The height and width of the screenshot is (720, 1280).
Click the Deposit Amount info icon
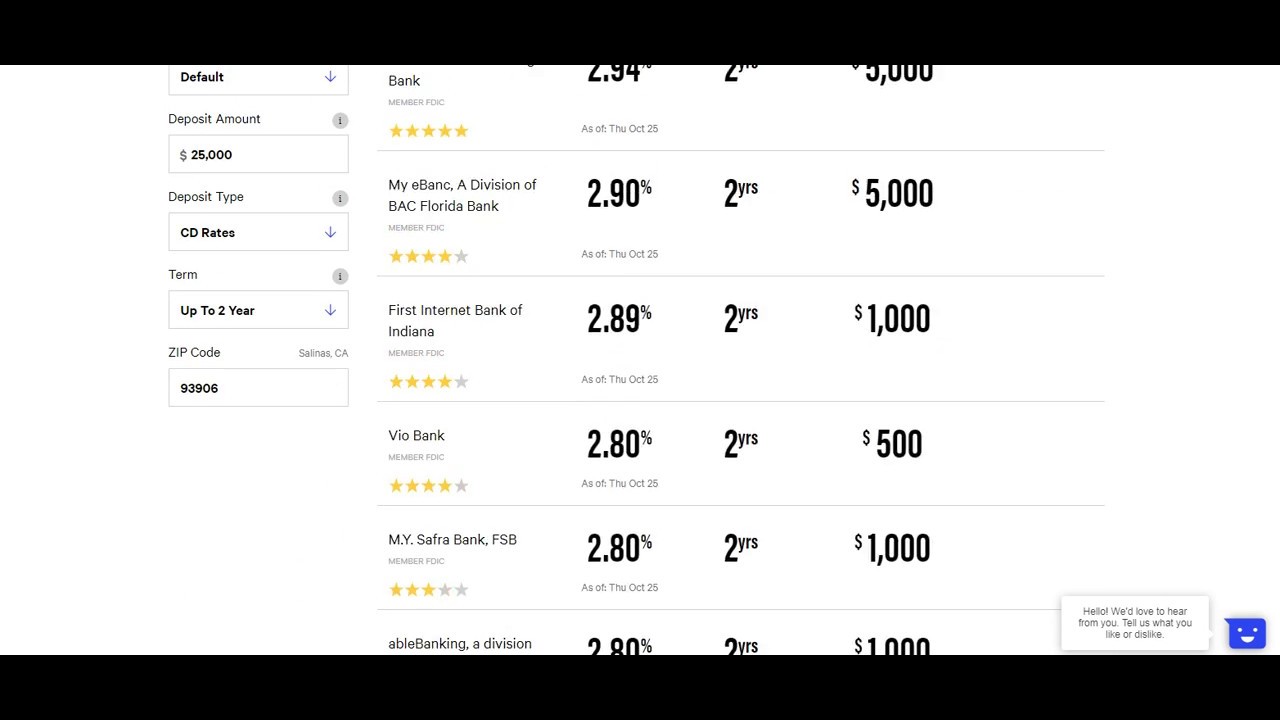[x=340, y=121]
